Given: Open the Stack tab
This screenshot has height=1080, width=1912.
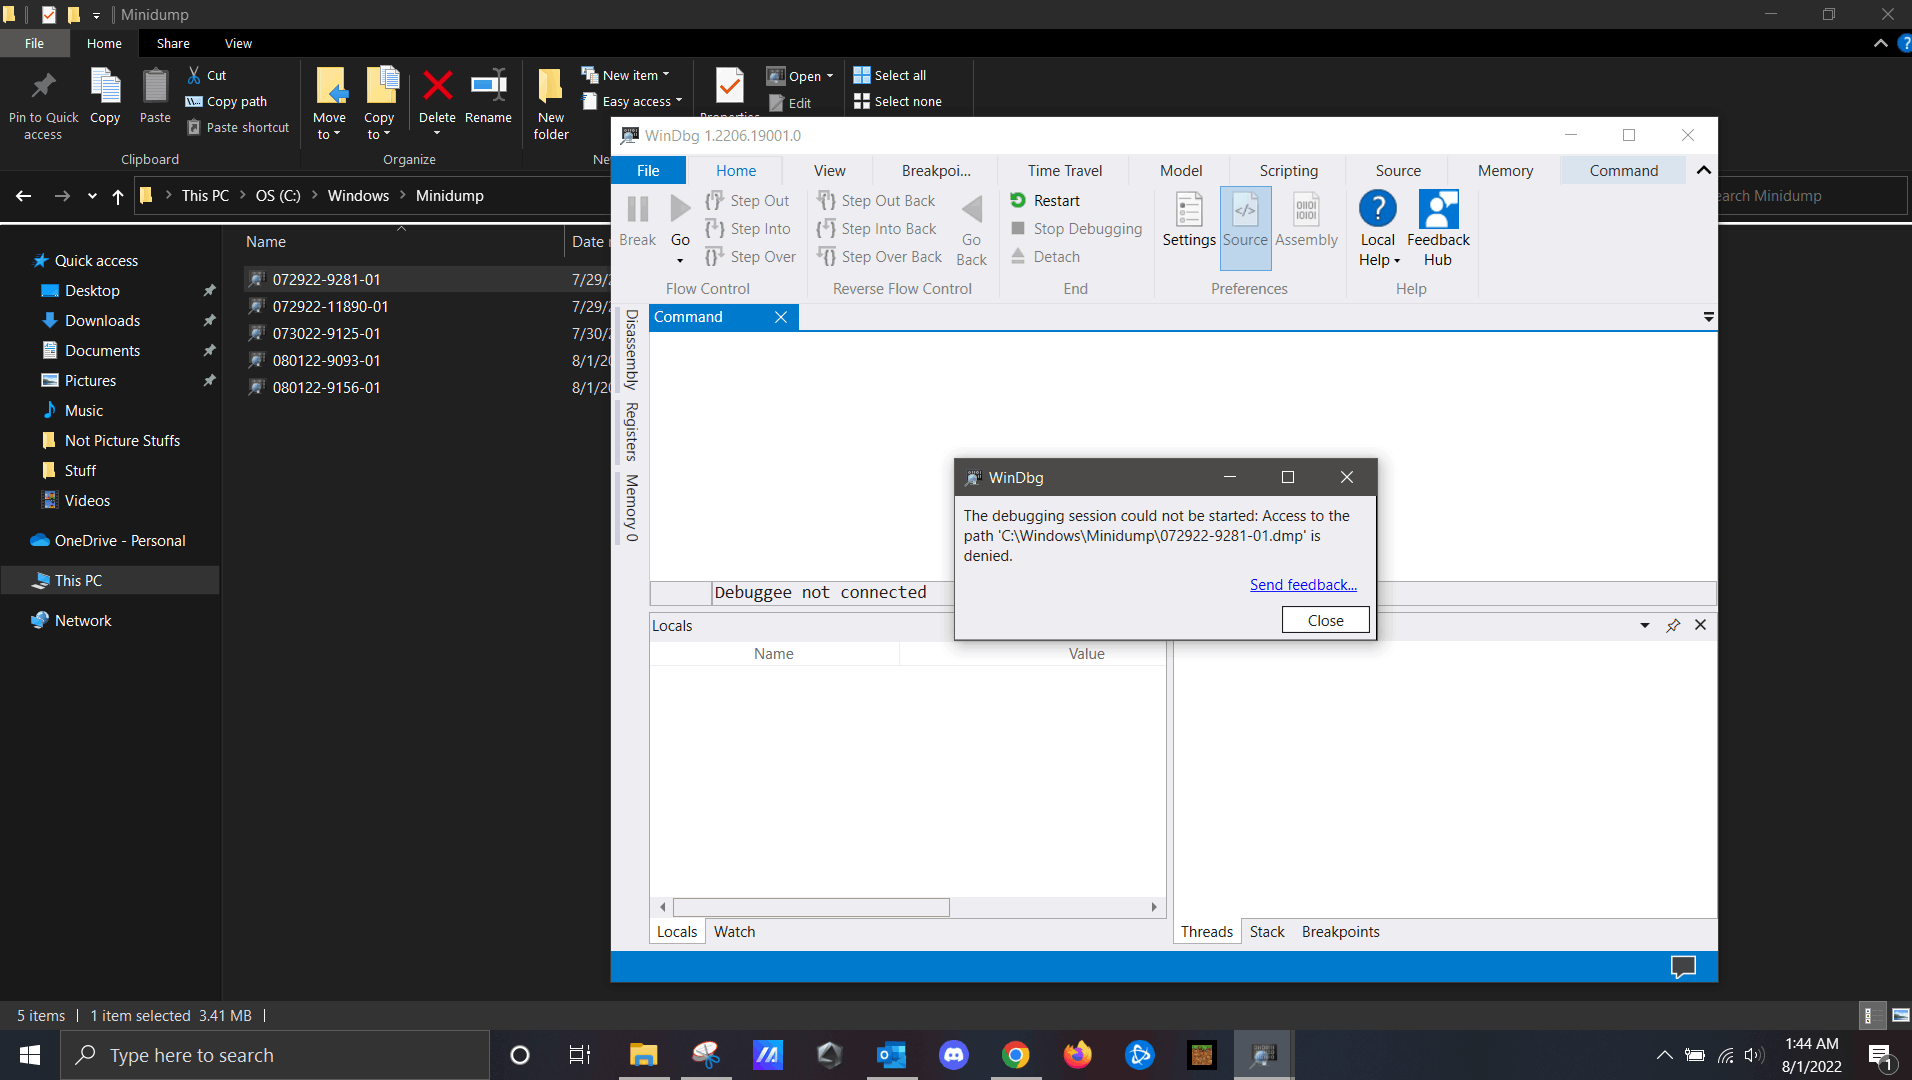Looking at the screenshot, I should [x=1267, y=932].
